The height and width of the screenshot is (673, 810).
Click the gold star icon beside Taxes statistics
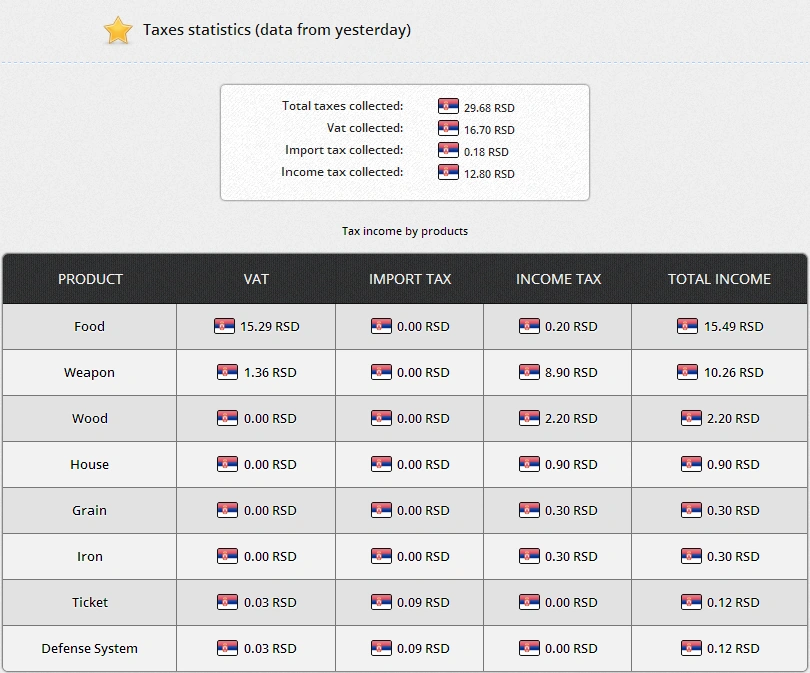coord(118,31)
